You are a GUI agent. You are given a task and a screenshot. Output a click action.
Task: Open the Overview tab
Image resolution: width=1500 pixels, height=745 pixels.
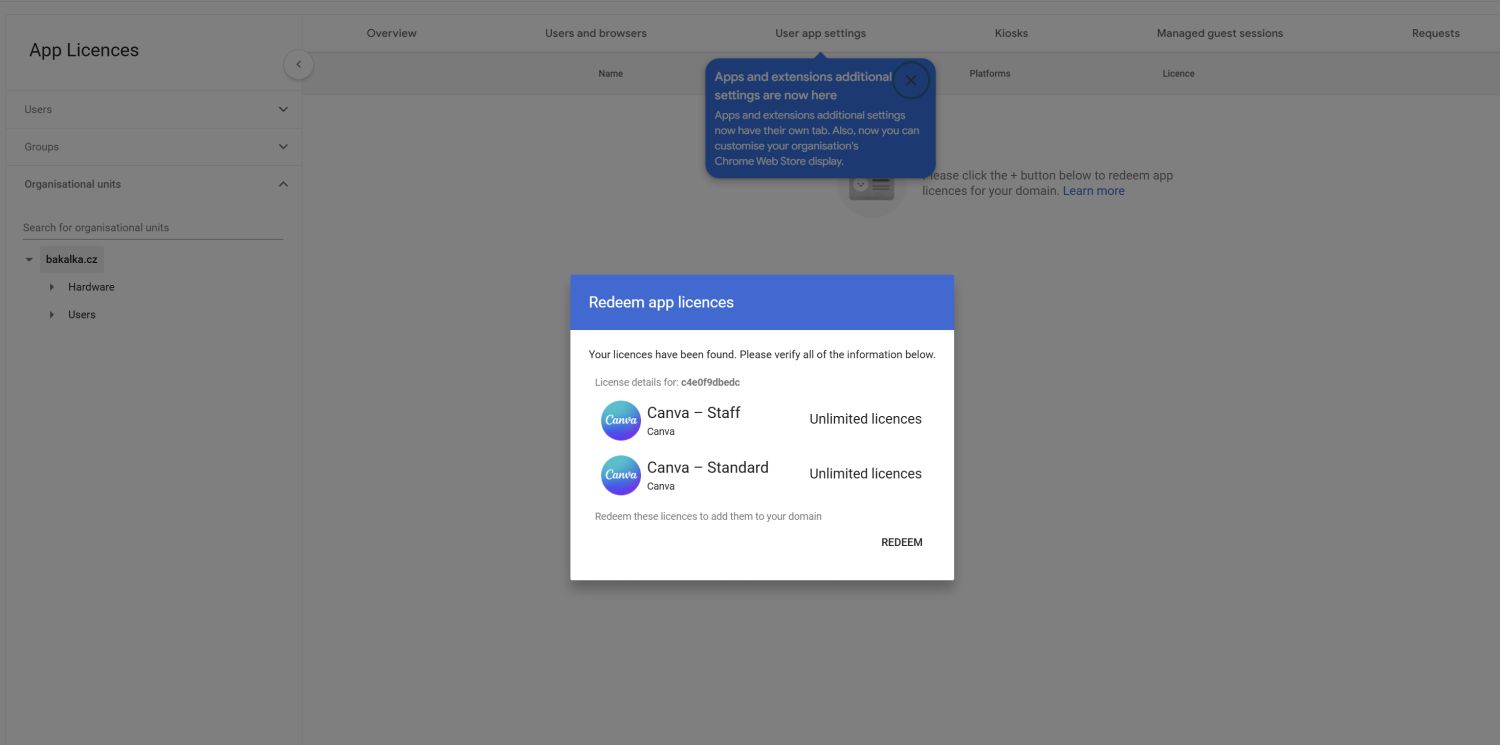391,33
